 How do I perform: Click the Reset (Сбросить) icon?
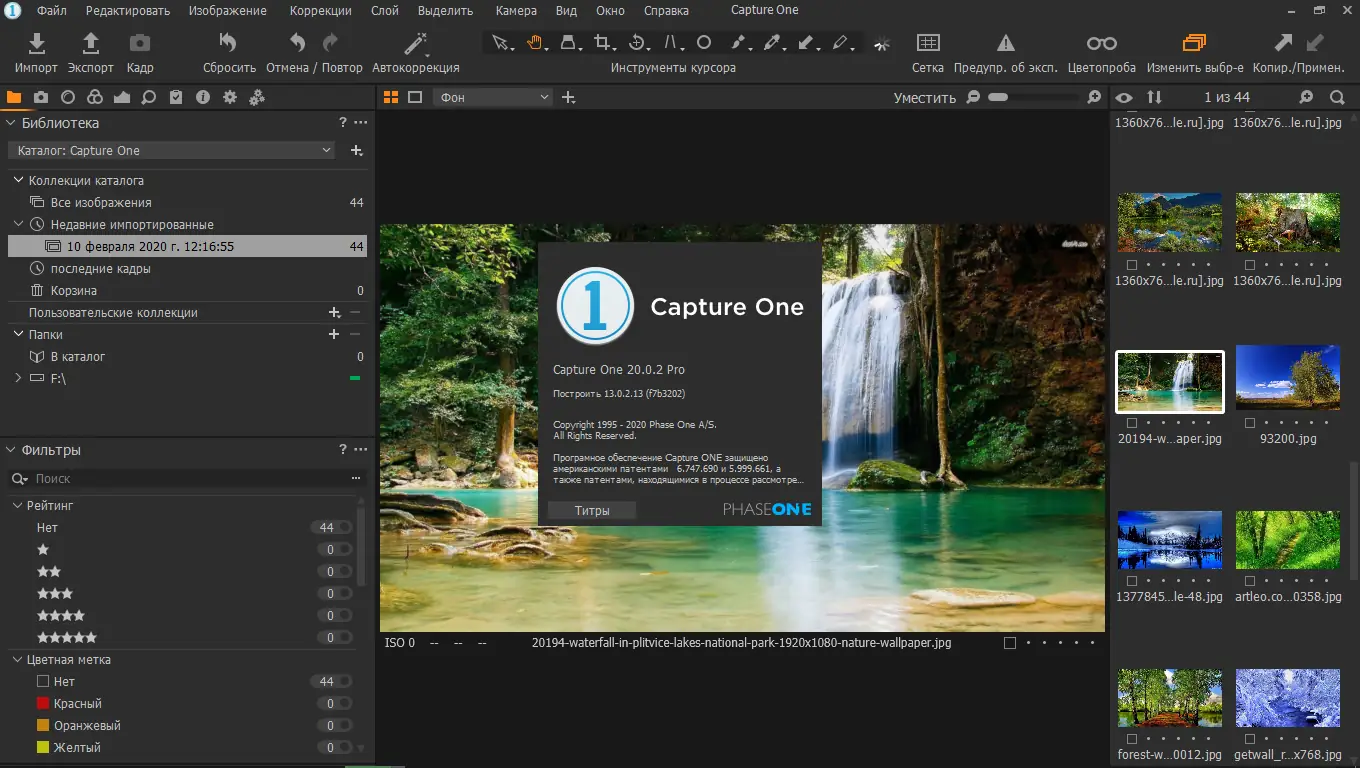click(x=229, y=44)
